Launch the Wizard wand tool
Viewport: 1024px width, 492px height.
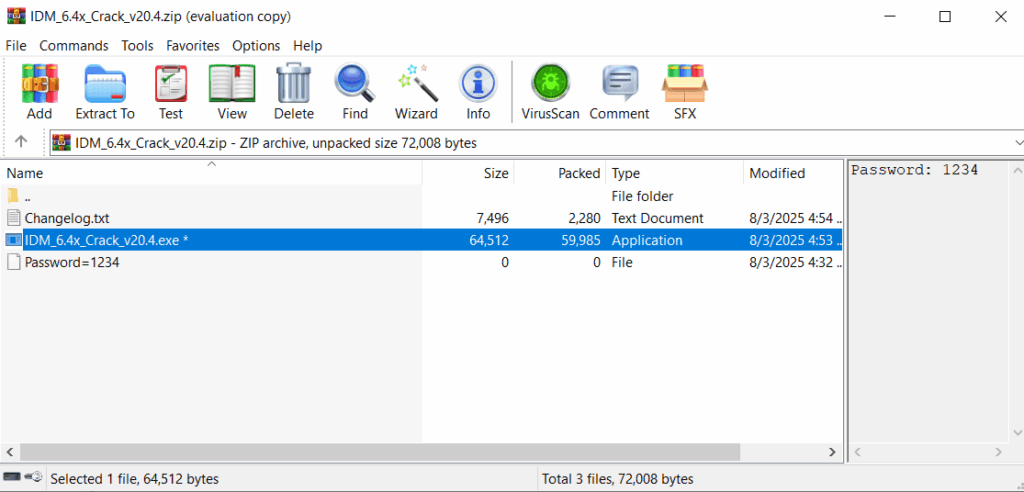coord(416,84)
